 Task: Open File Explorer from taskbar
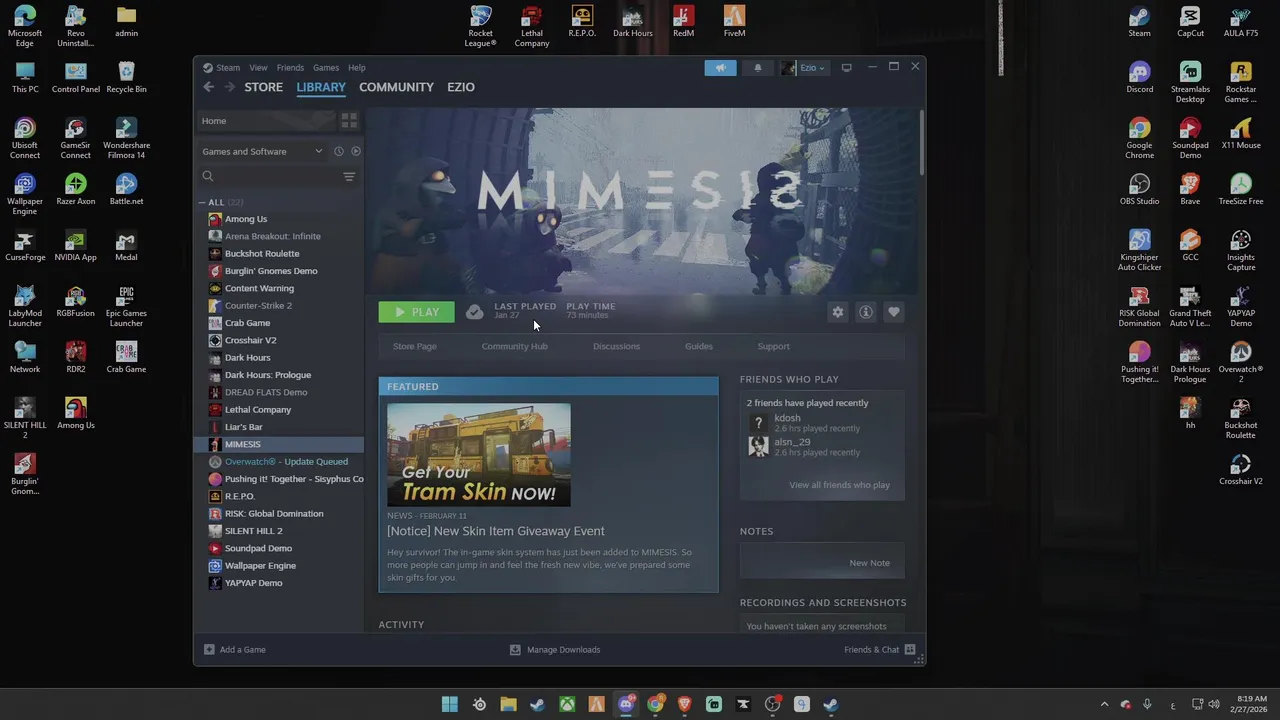[508, 704]
